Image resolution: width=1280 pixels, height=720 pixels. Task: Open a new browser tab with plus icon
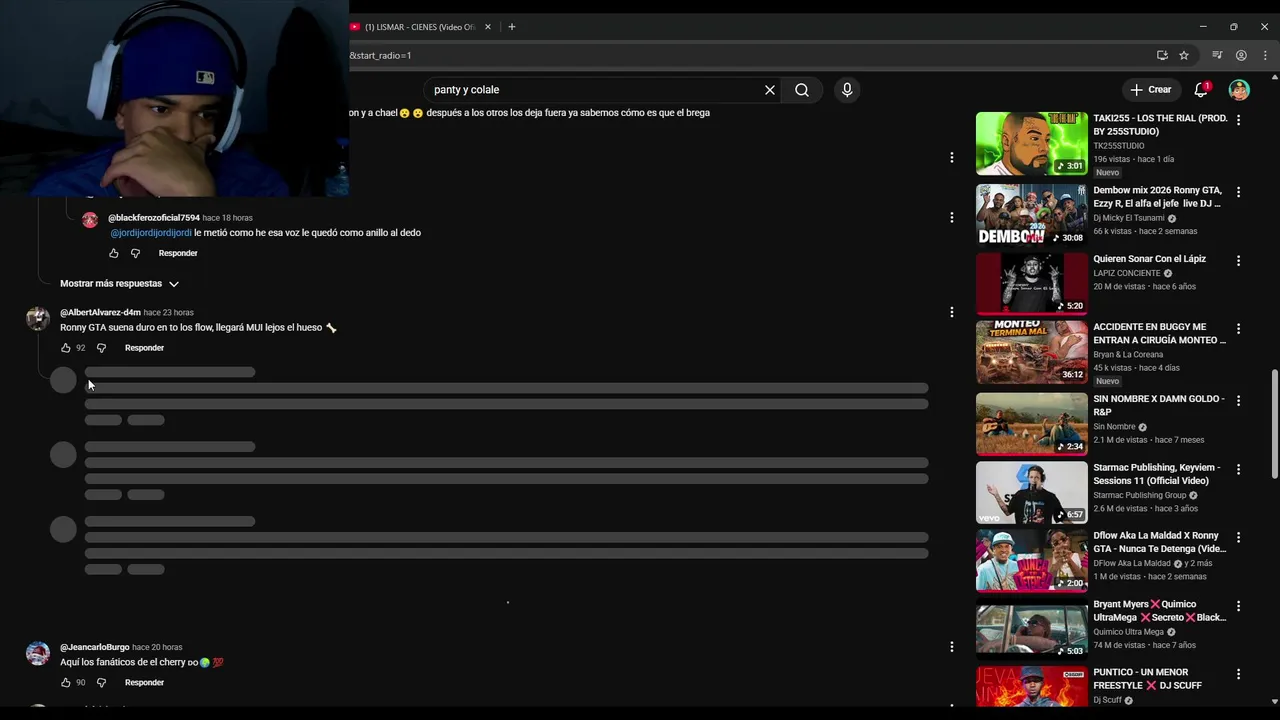512,27
